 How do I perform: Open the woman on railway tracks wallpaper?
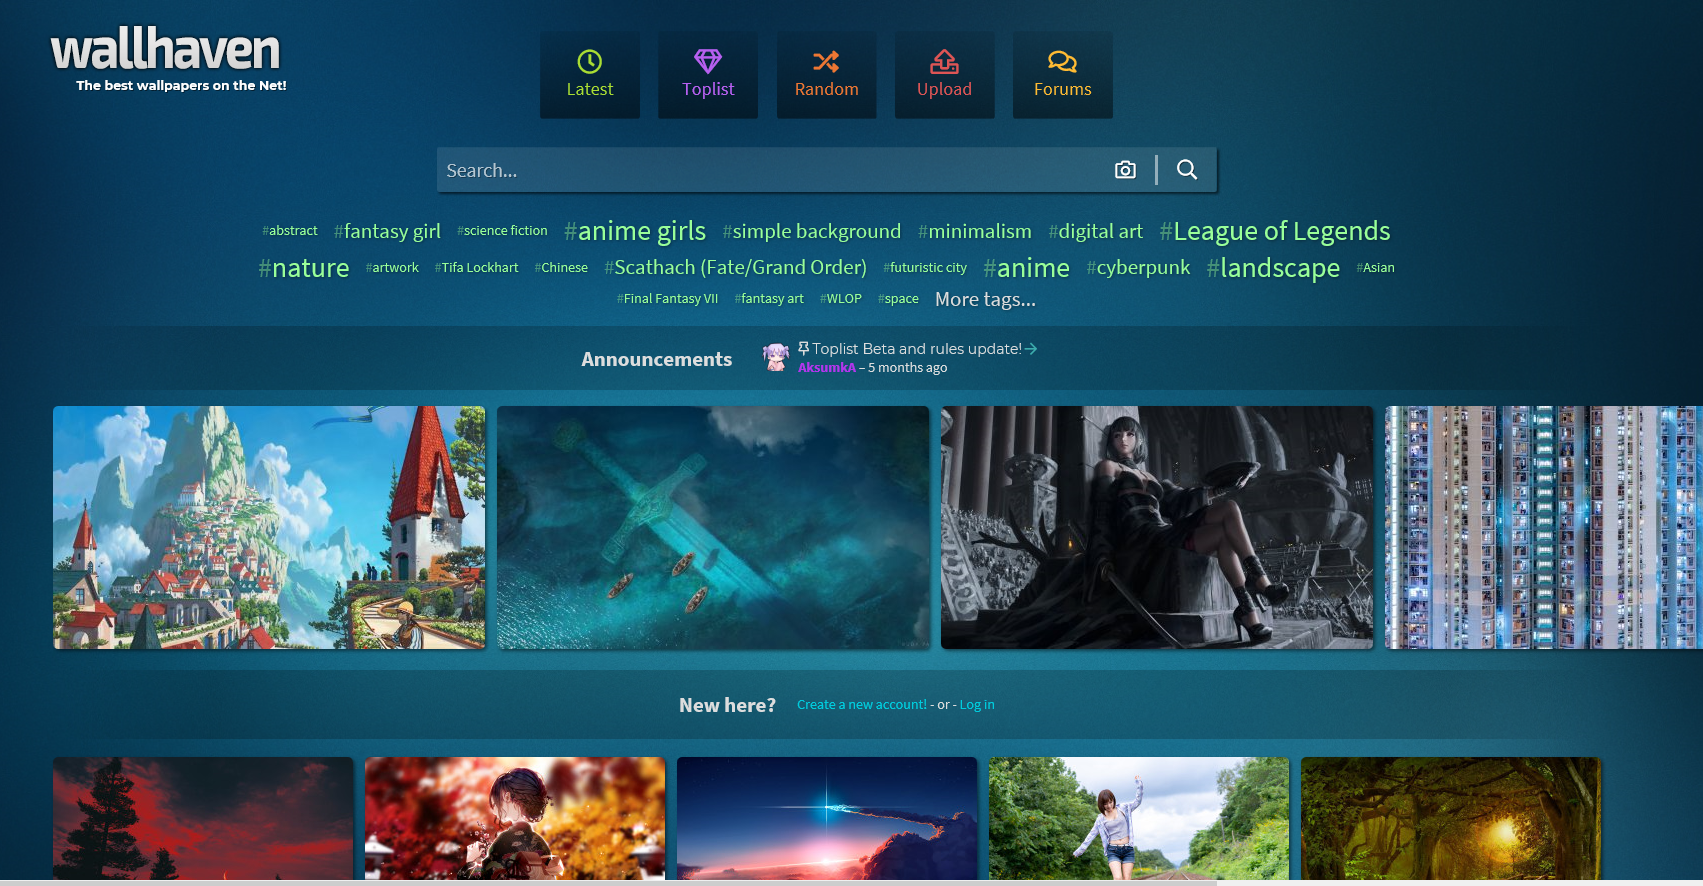(x=1139, y=818)
